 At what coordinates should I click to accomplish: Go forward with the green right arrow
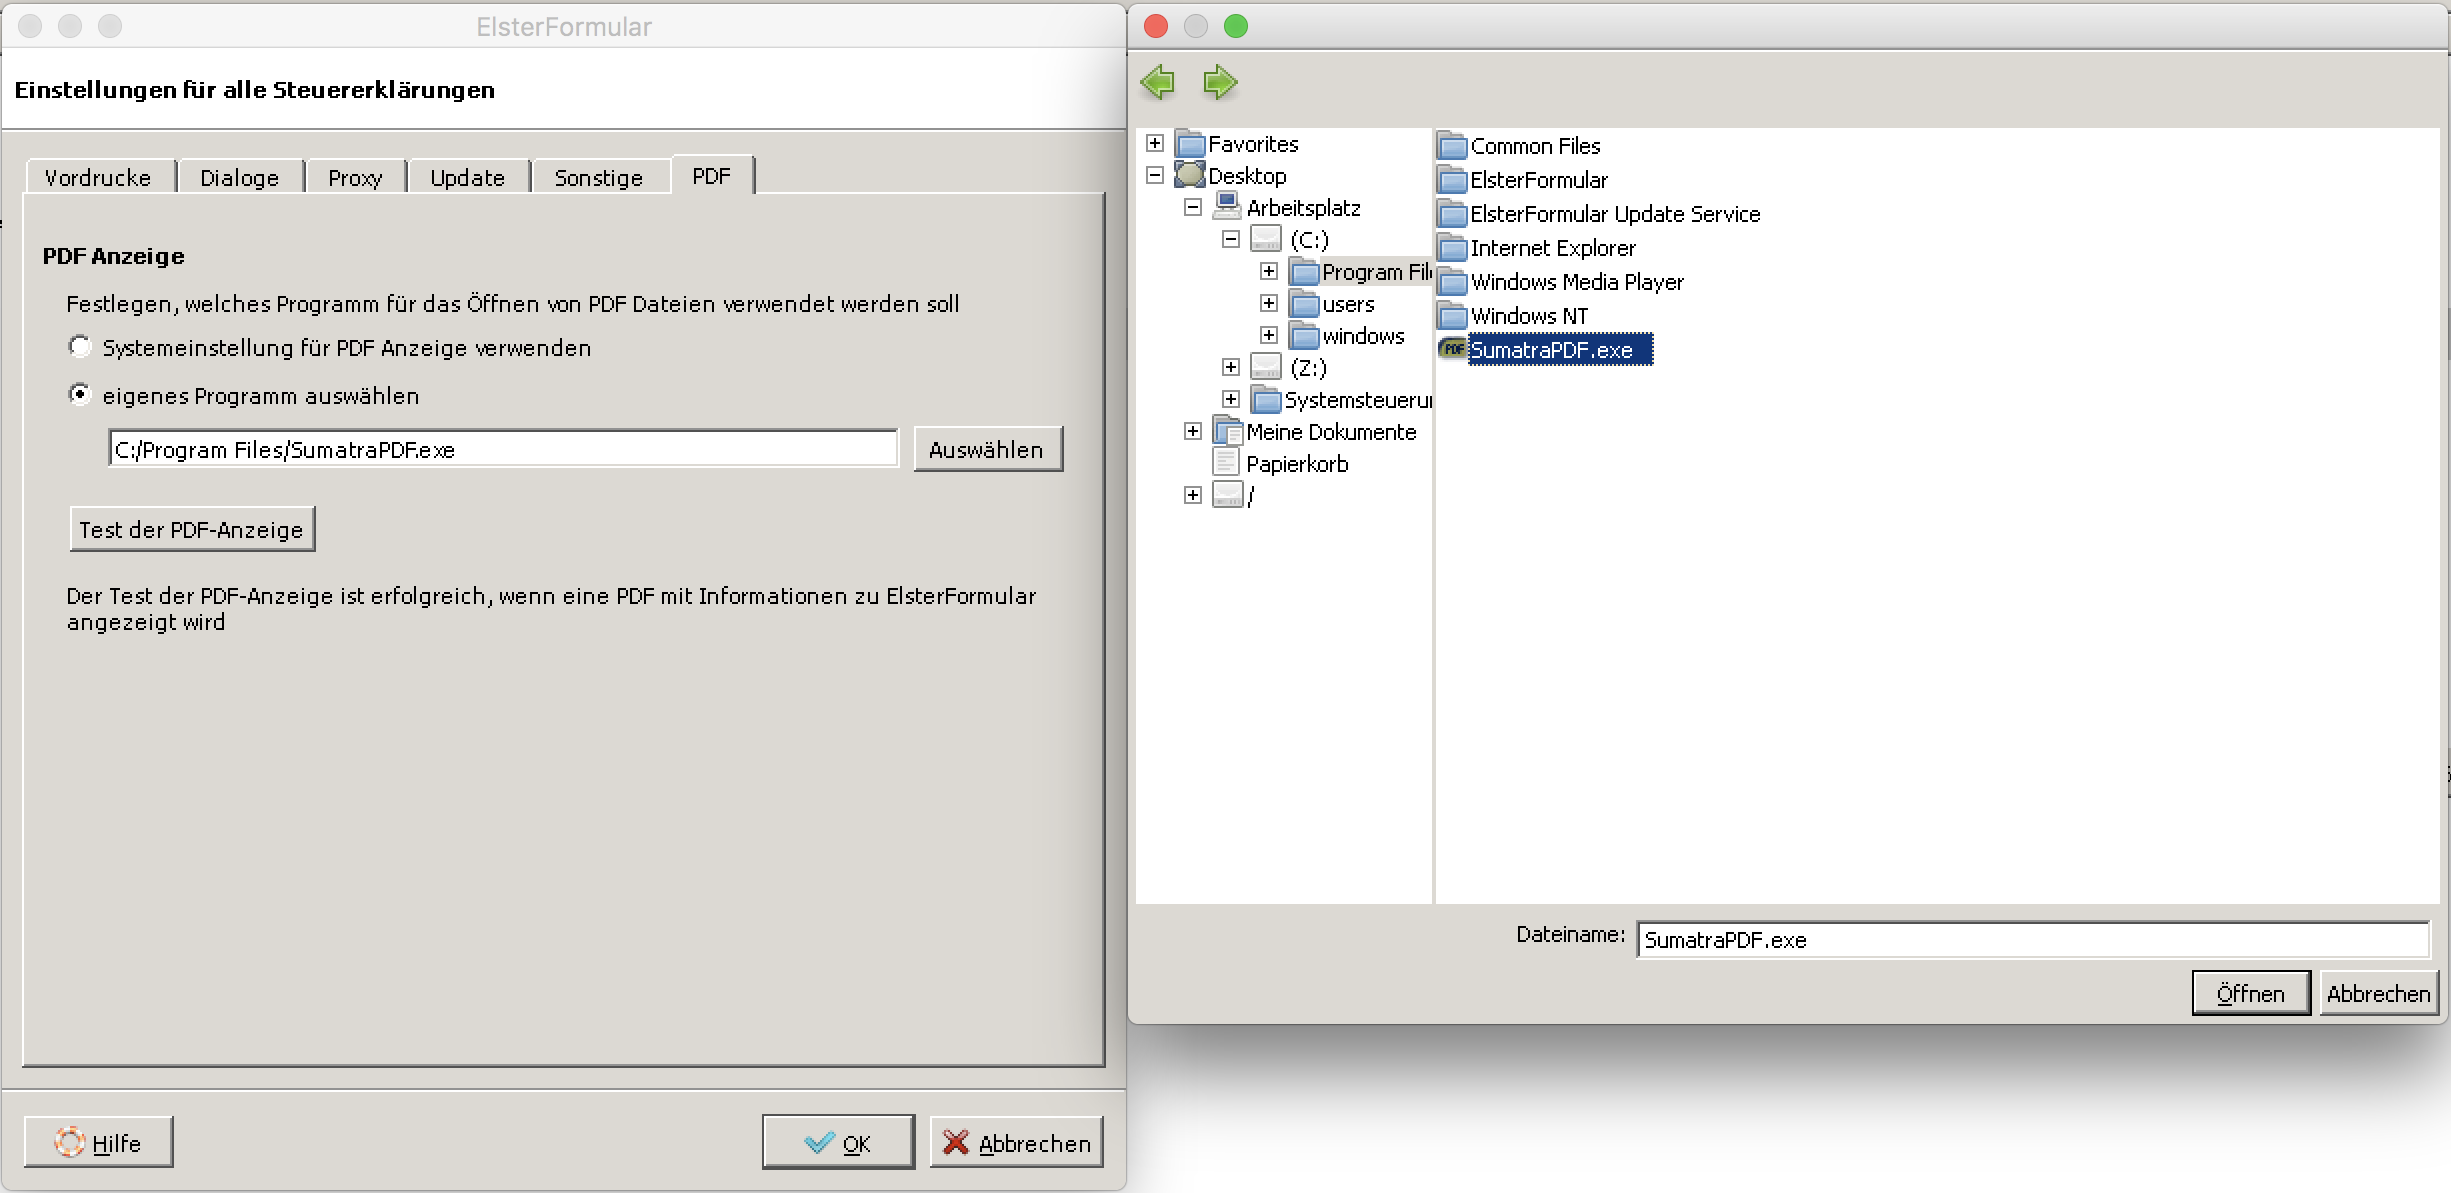tap(1220, 82)
